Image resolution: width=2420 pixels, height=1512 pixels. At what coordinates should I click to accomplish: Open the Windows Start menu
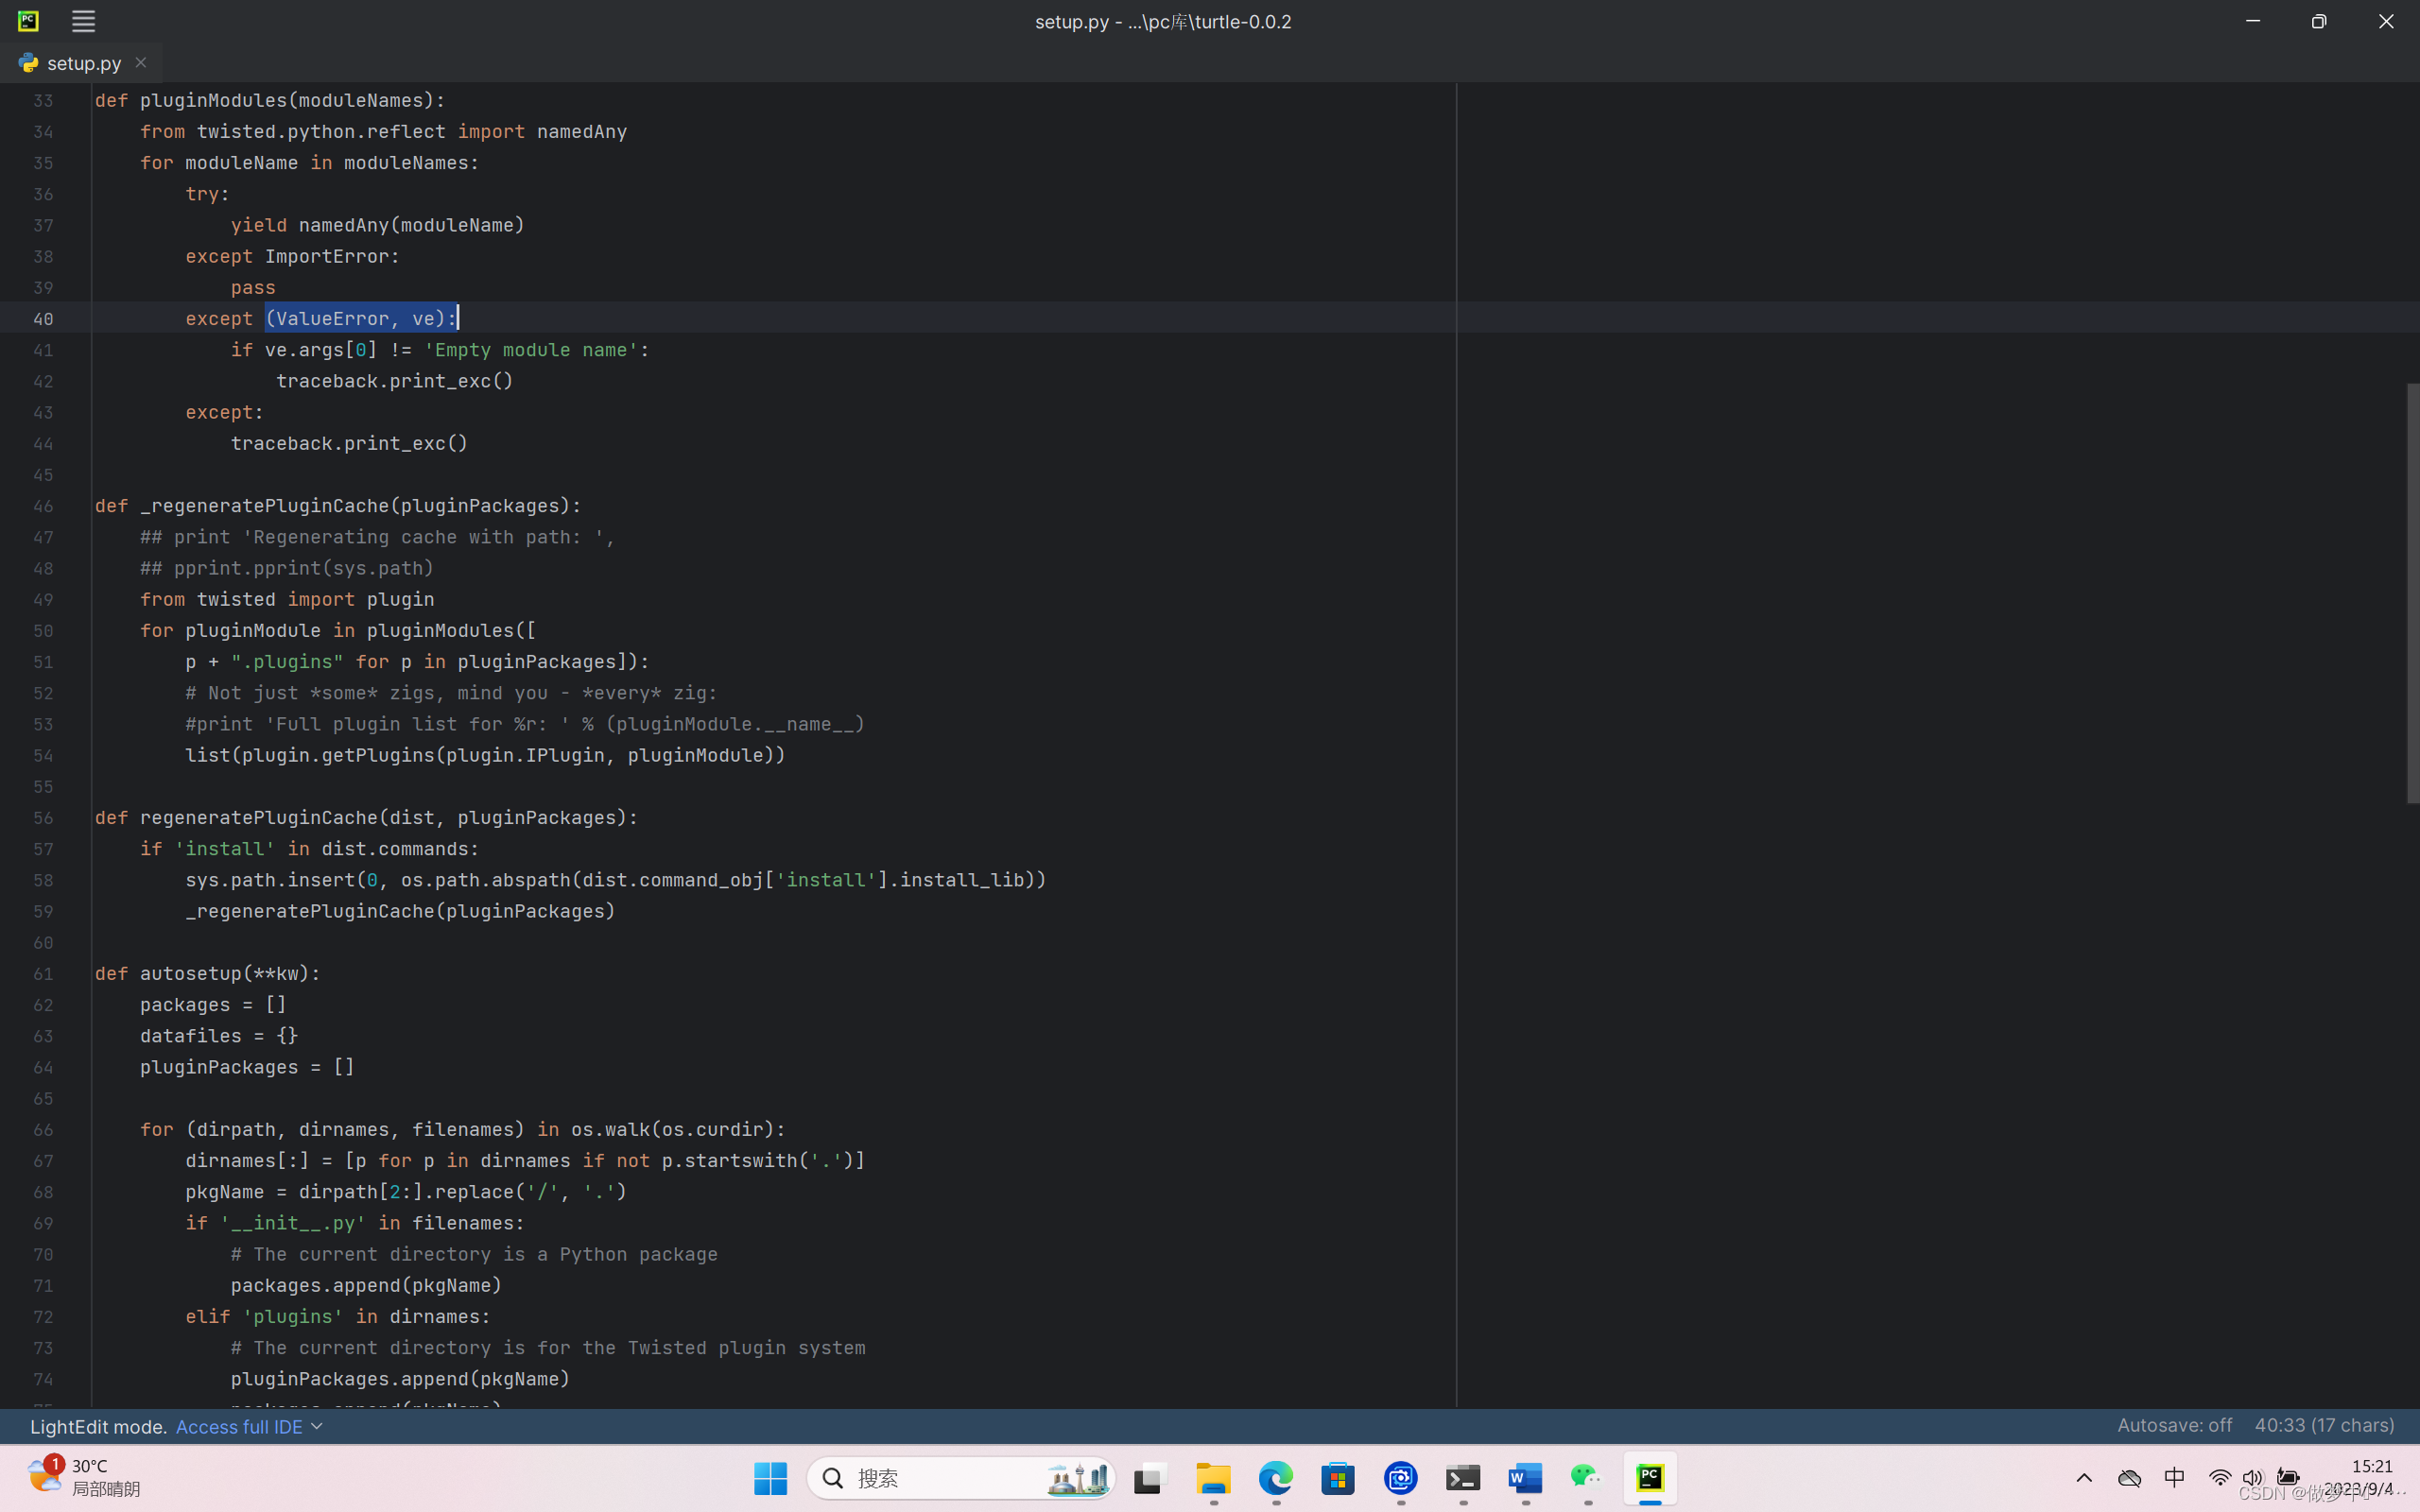pyautogui.click(x=770, y=1478)
